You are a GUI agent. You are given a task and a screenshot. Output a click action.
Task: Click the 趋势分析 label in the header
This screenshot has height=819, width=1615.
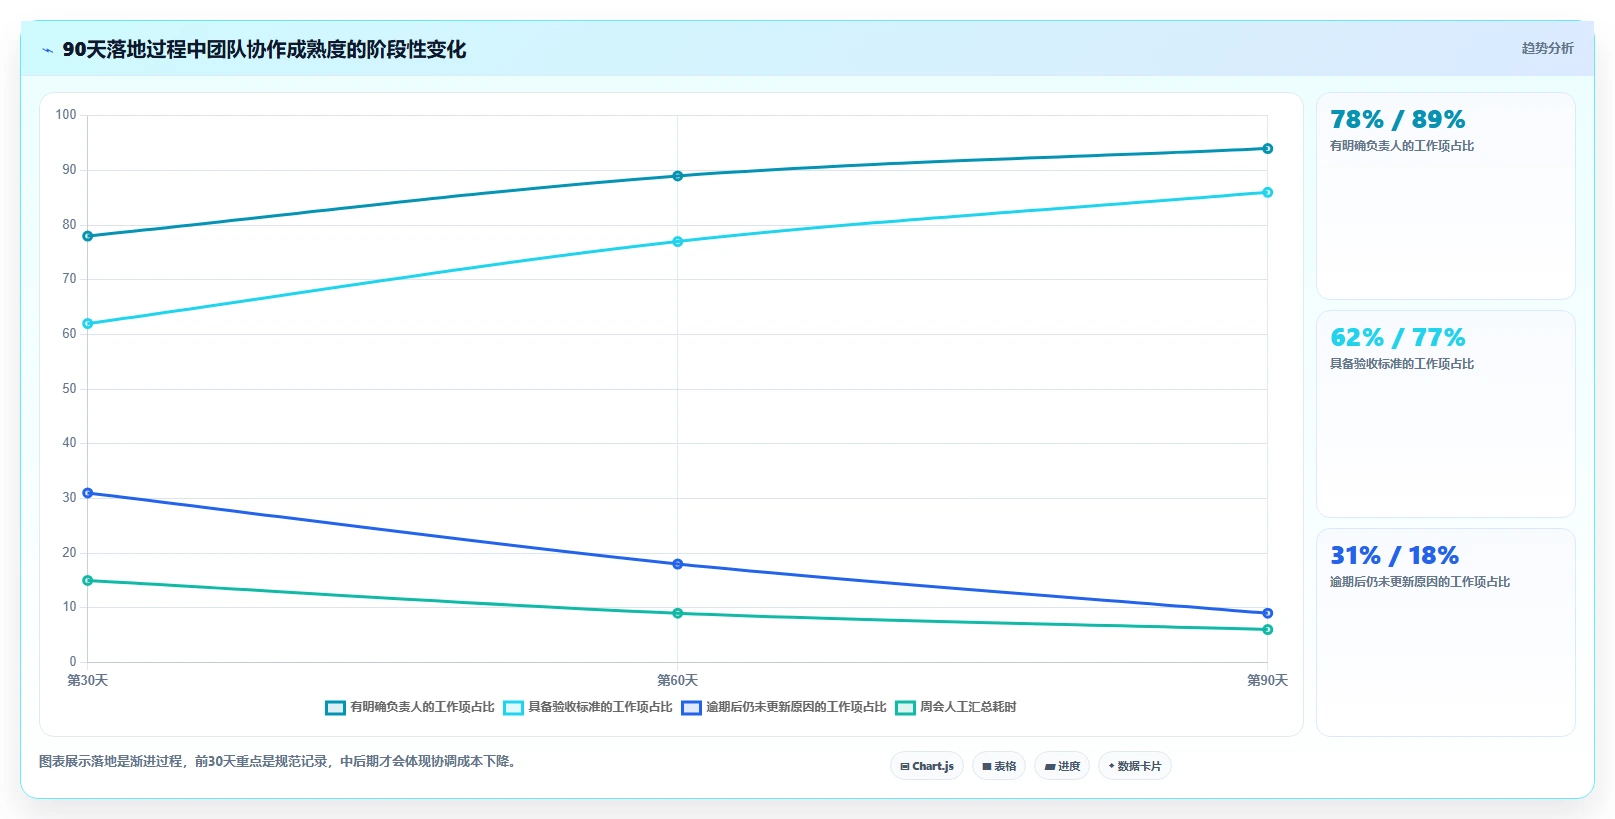(1547, 48)
